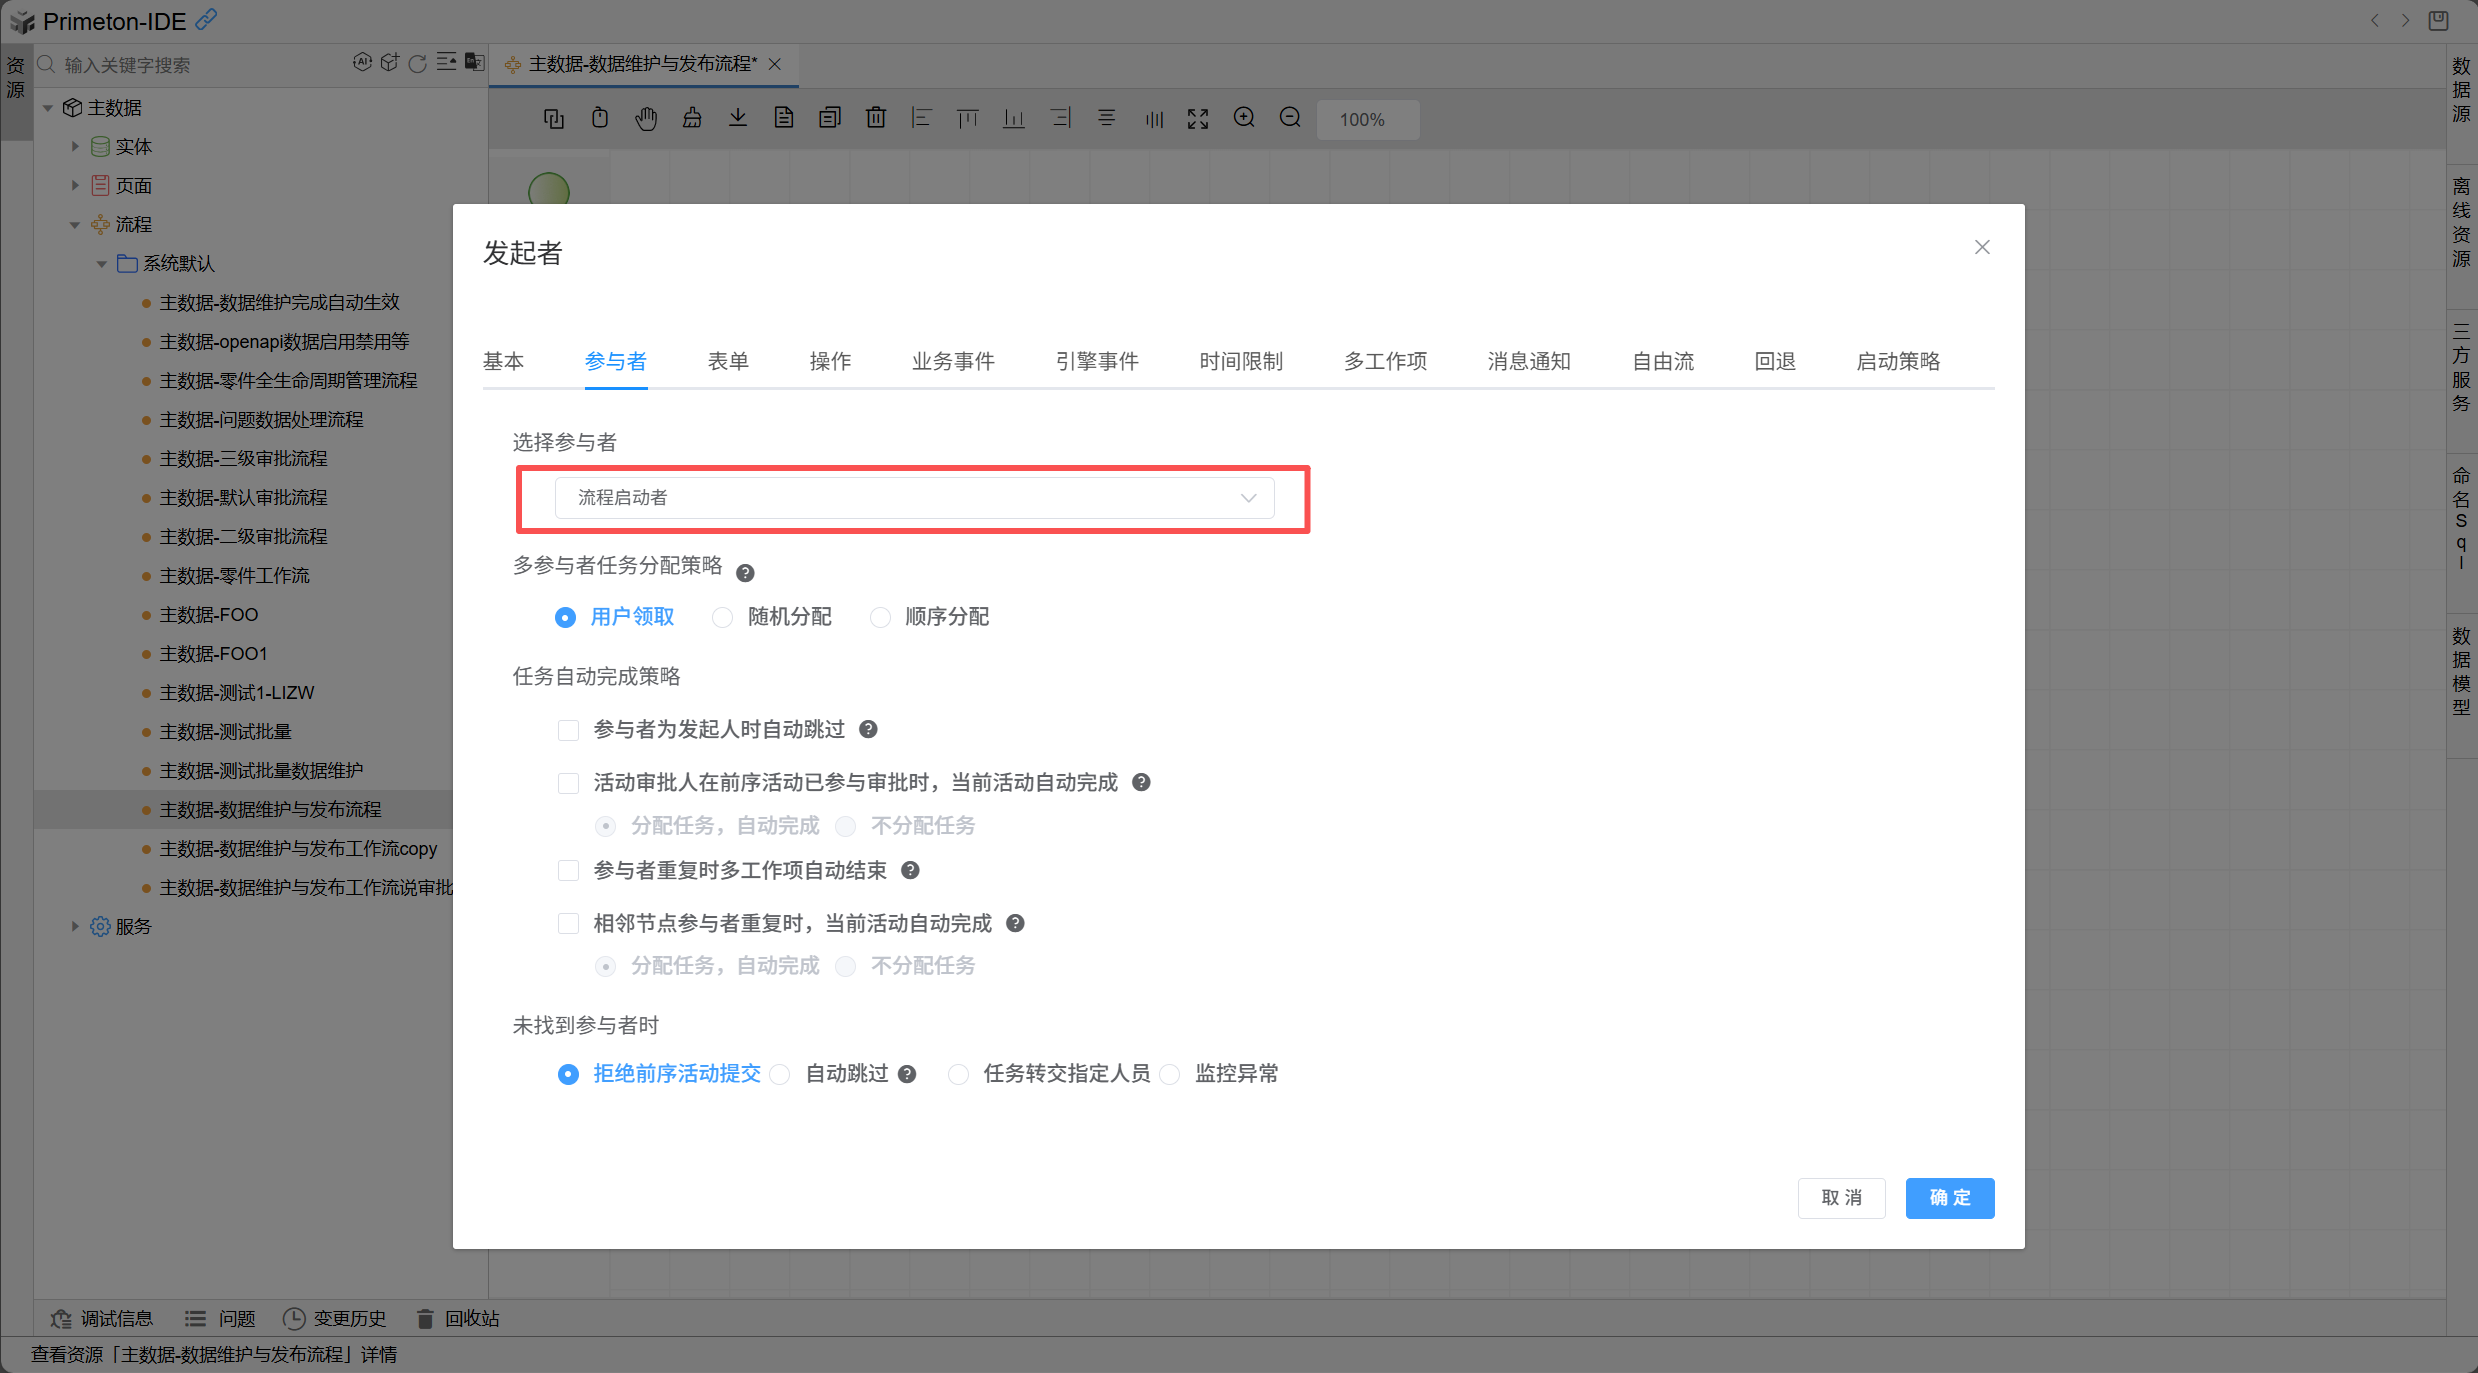Image resolution: width=2478 pixels, height=1373 pixels.
Task: Open the 消息通知 tab
Action: coord(1528,361)
